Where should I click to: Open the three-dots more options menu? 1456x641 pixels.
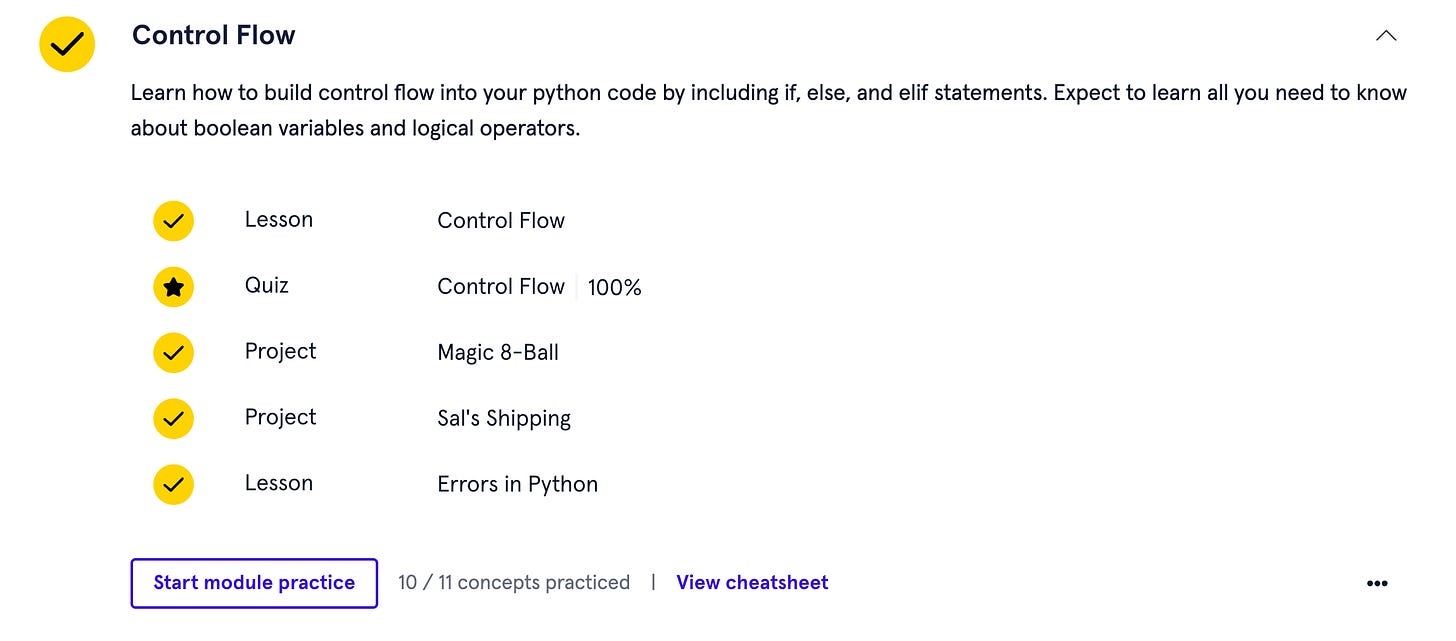(1377, 584)
